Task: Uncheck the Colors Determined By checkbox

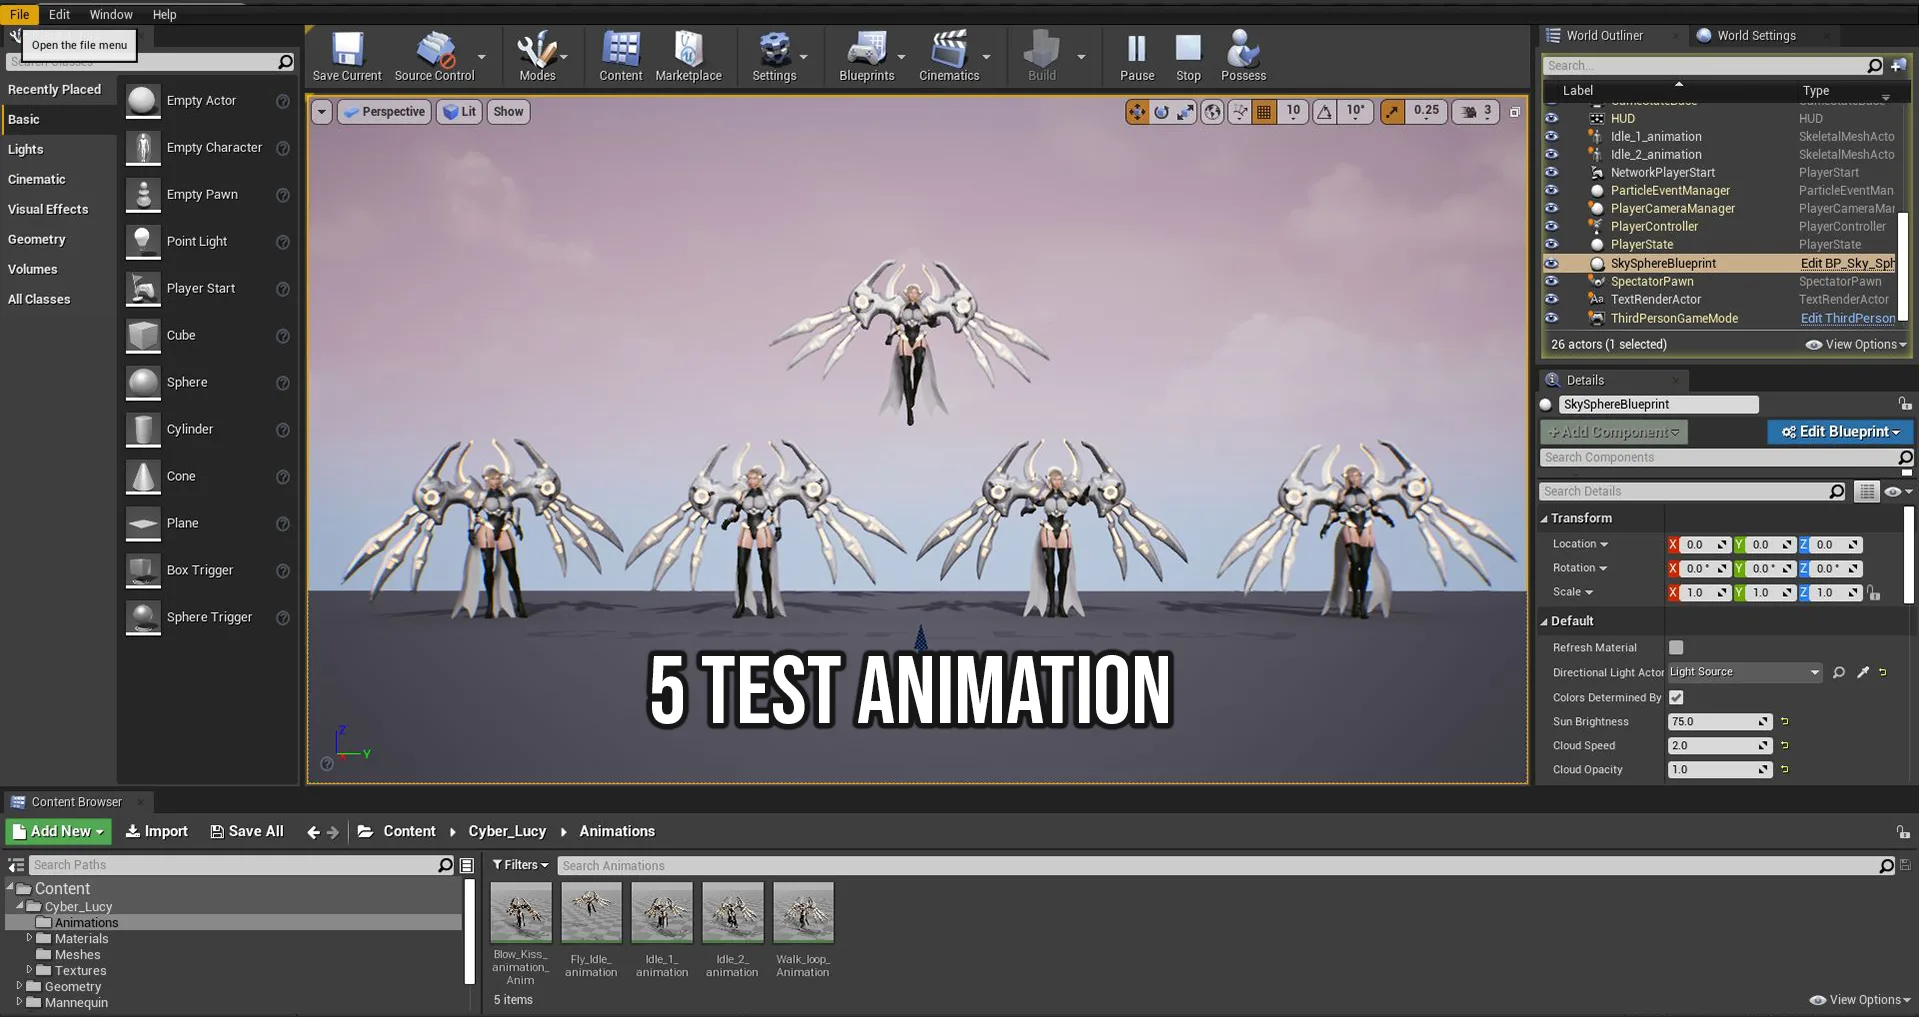Action: [1676, 697]
